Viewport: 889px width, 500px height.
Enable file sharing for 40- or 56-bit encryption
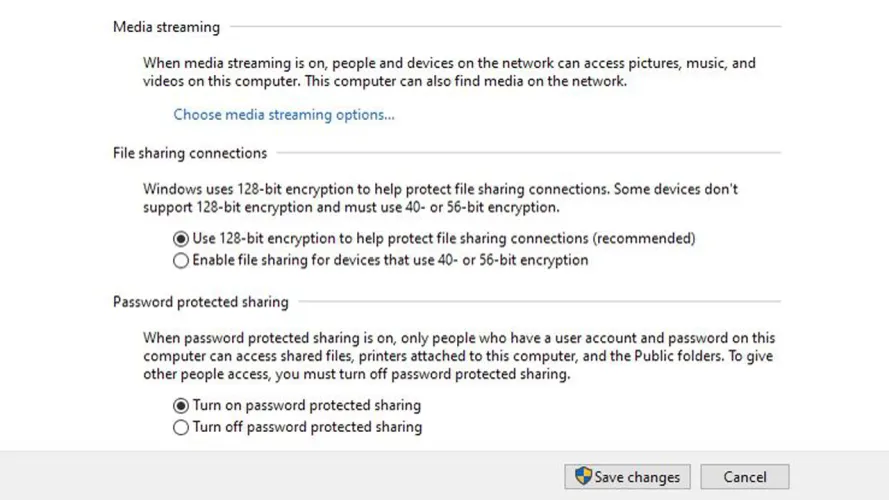pos(180,261)
